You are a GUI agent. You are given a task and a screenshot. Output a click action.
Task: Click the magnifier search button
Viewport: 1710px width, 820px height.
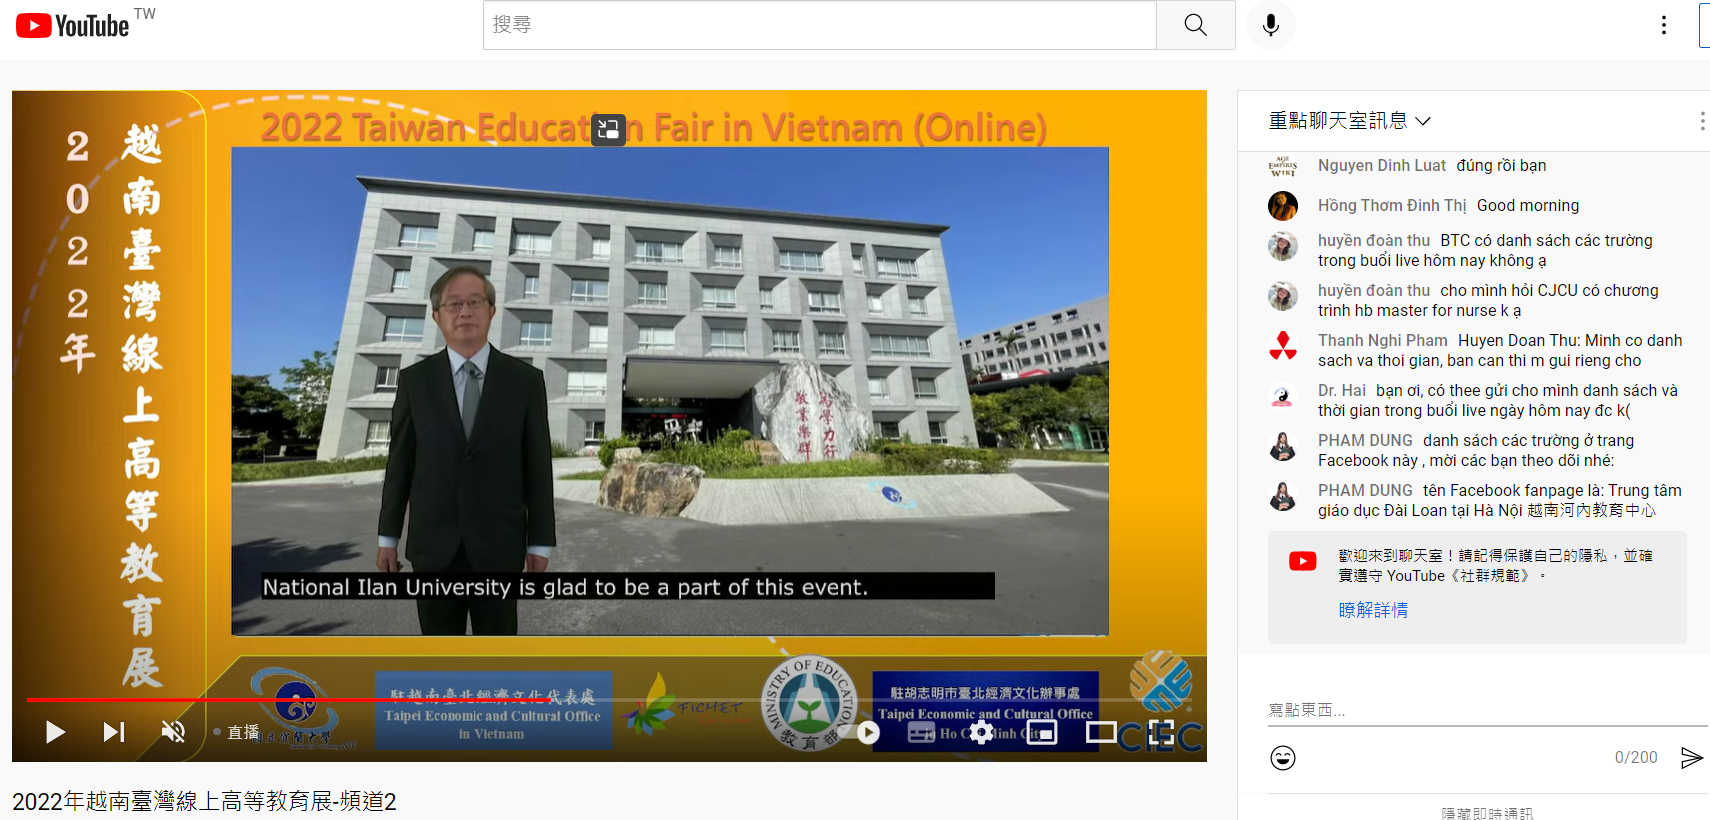point(1195,25)
